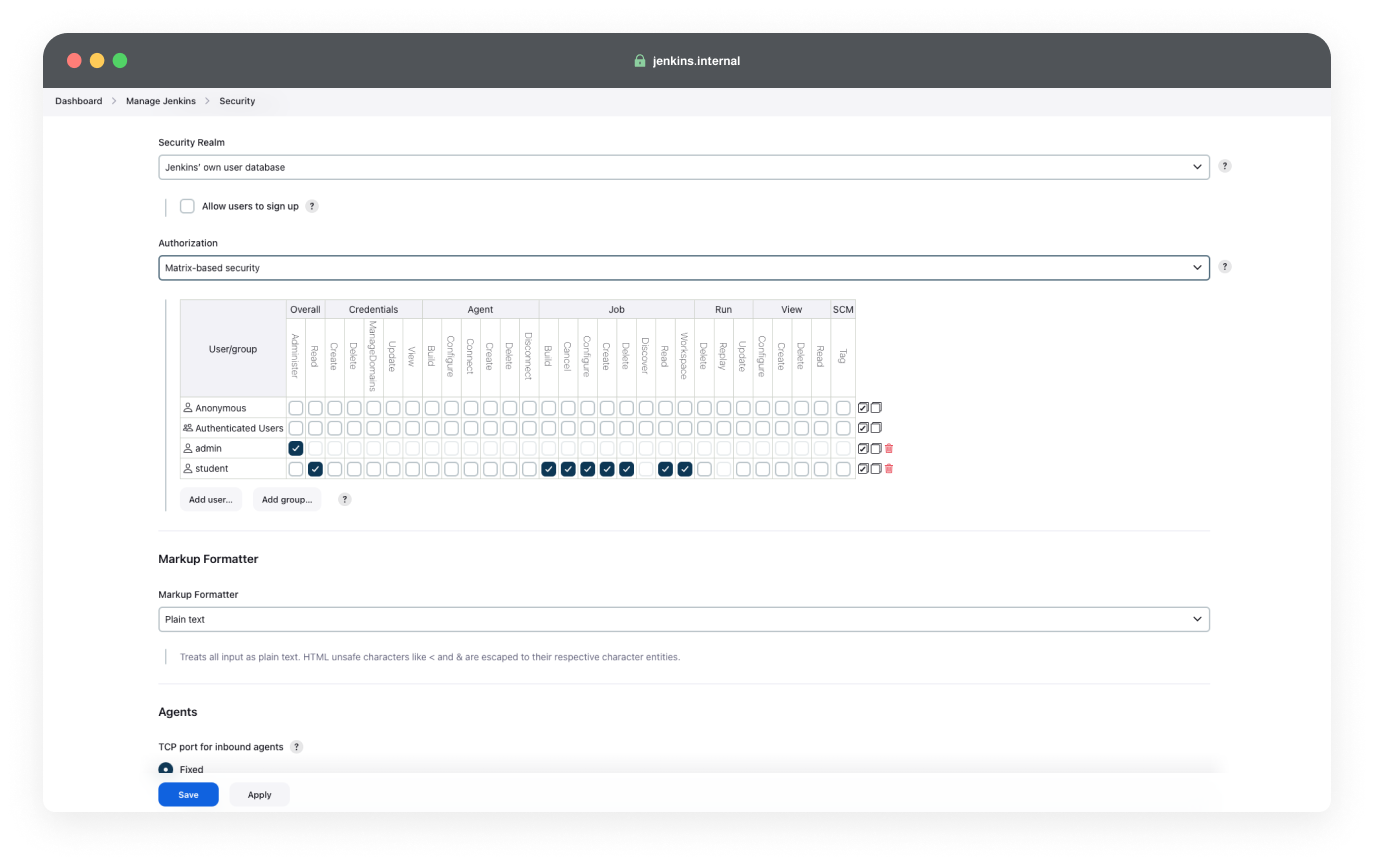Select all permissions for Anonymous row
Image resolution: width=1374 pixels, height=865 pixels.
863,408
